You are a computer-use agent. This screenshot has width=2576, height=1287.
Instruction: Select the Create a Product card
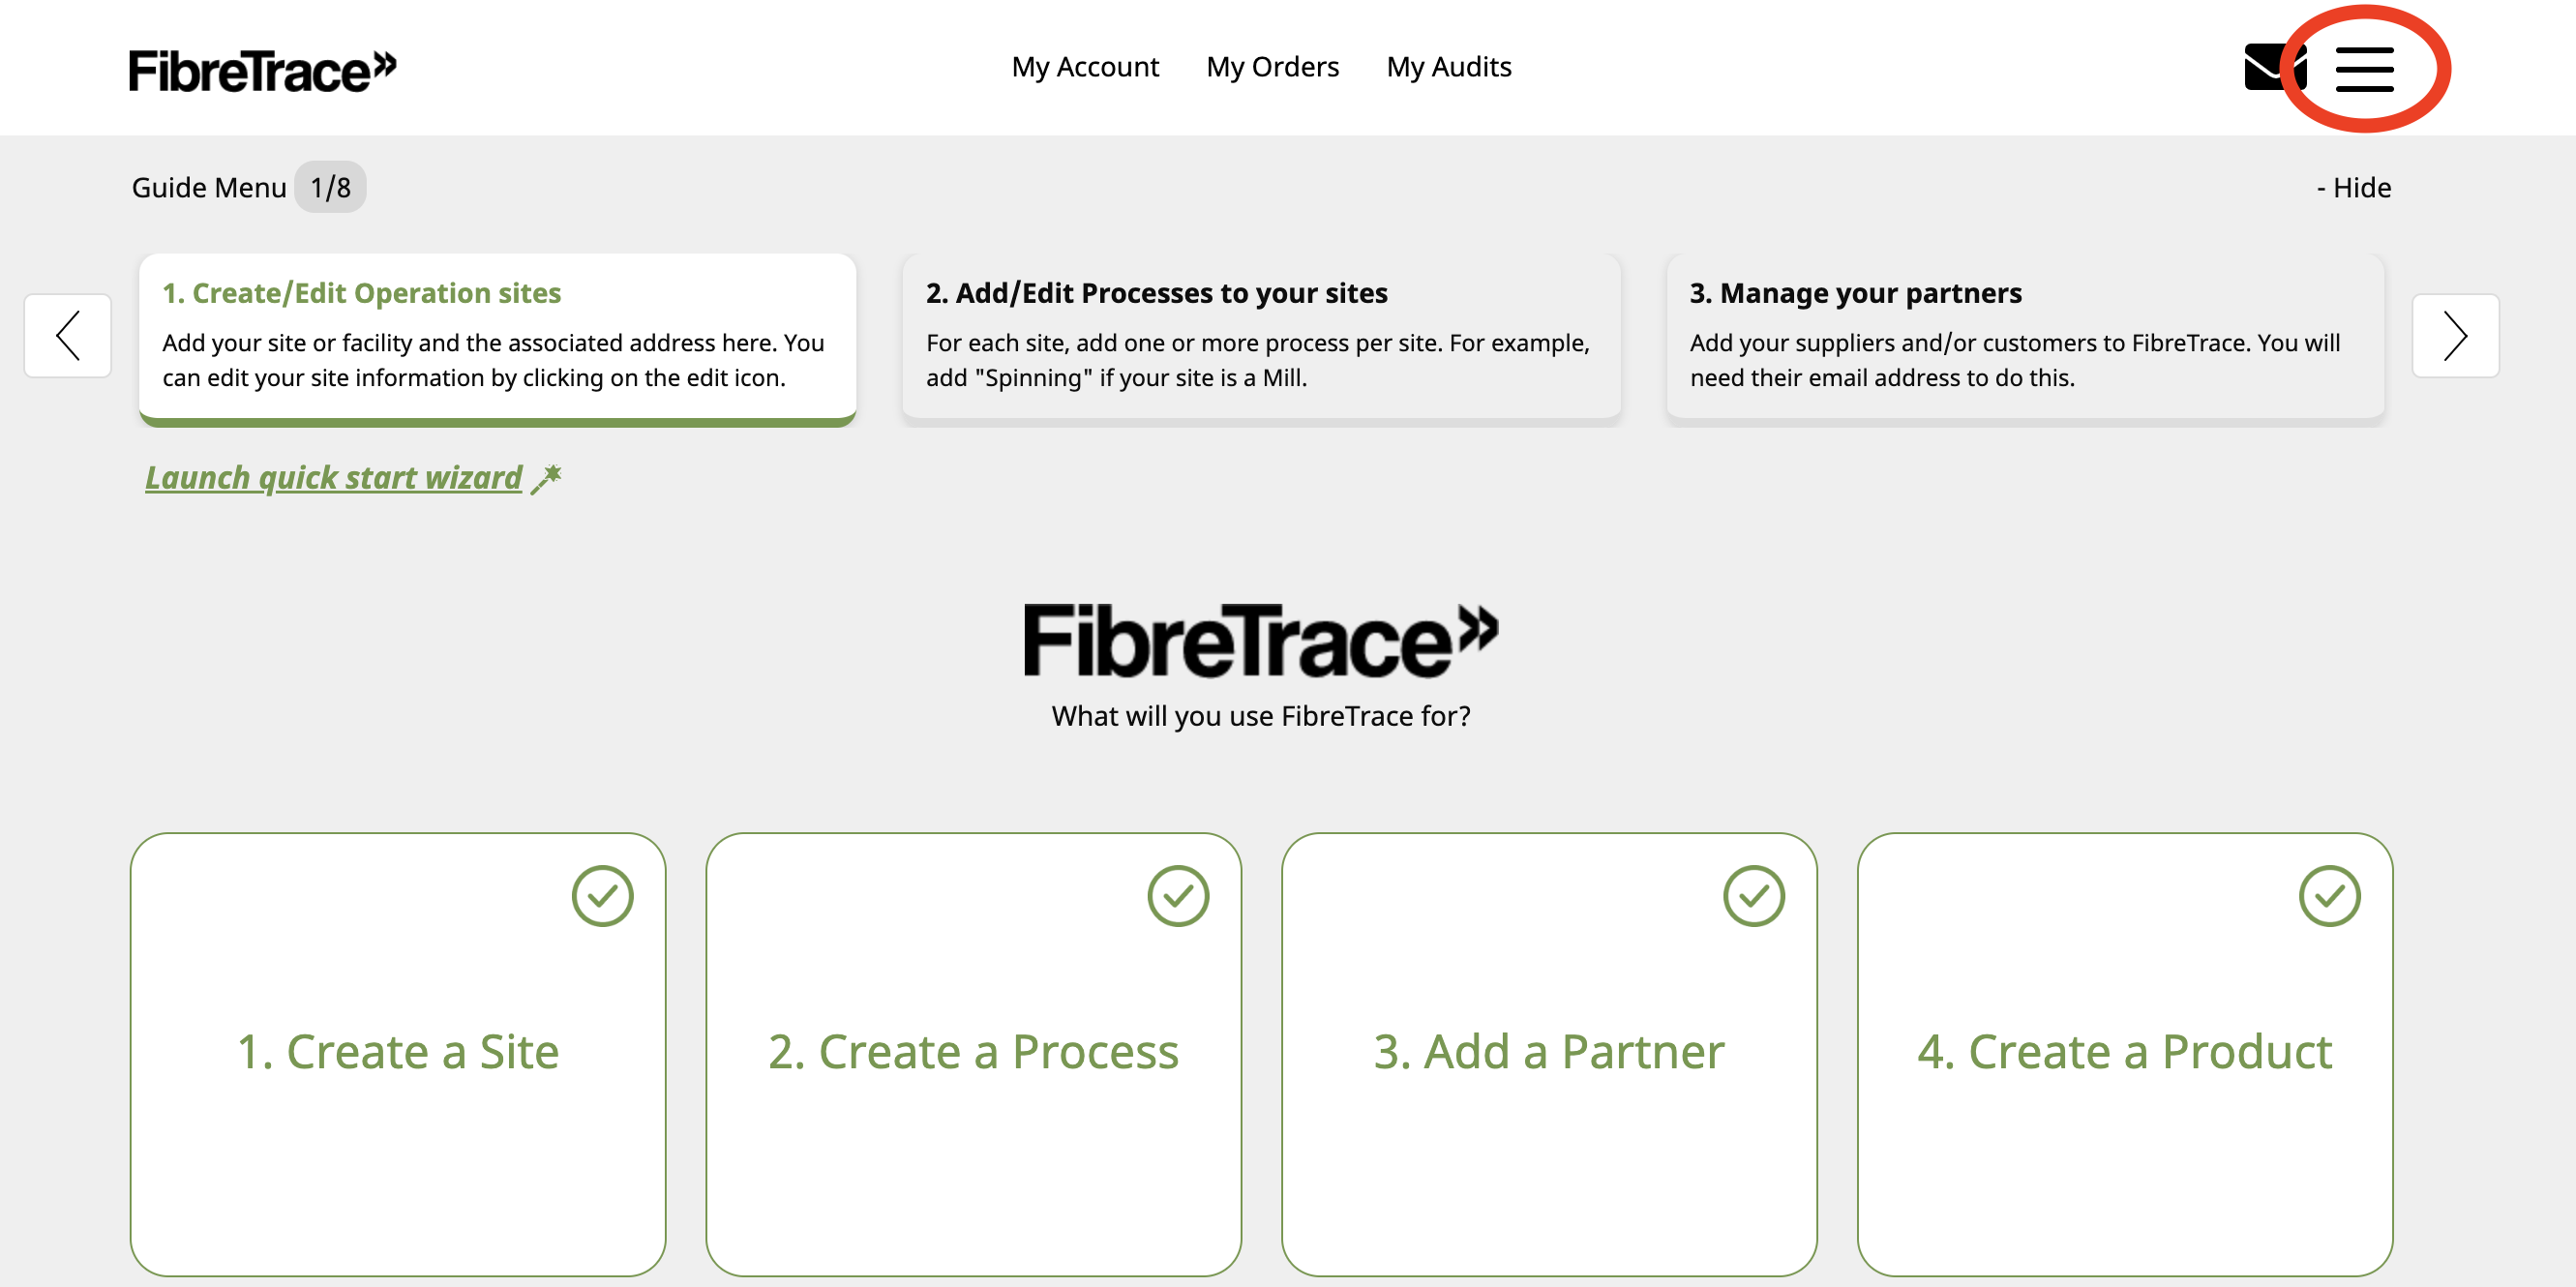click(2124, 1051)
